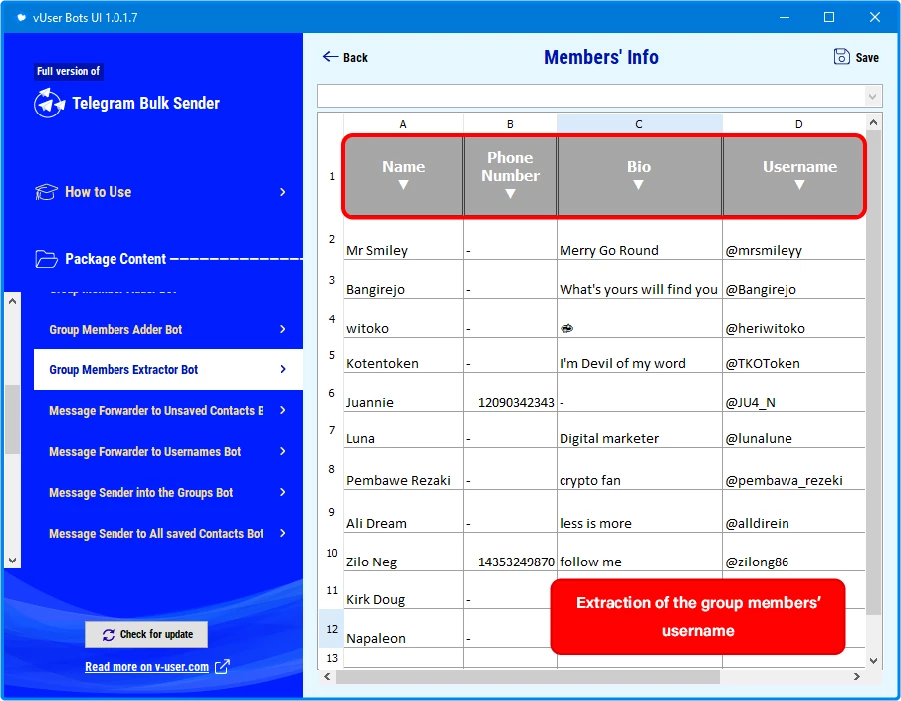Image resolution: width=901 pixels, height=701 pixels.
Task: Select the phone cell 14353249870
Action: pyautogui.click(x=510, y=552)
